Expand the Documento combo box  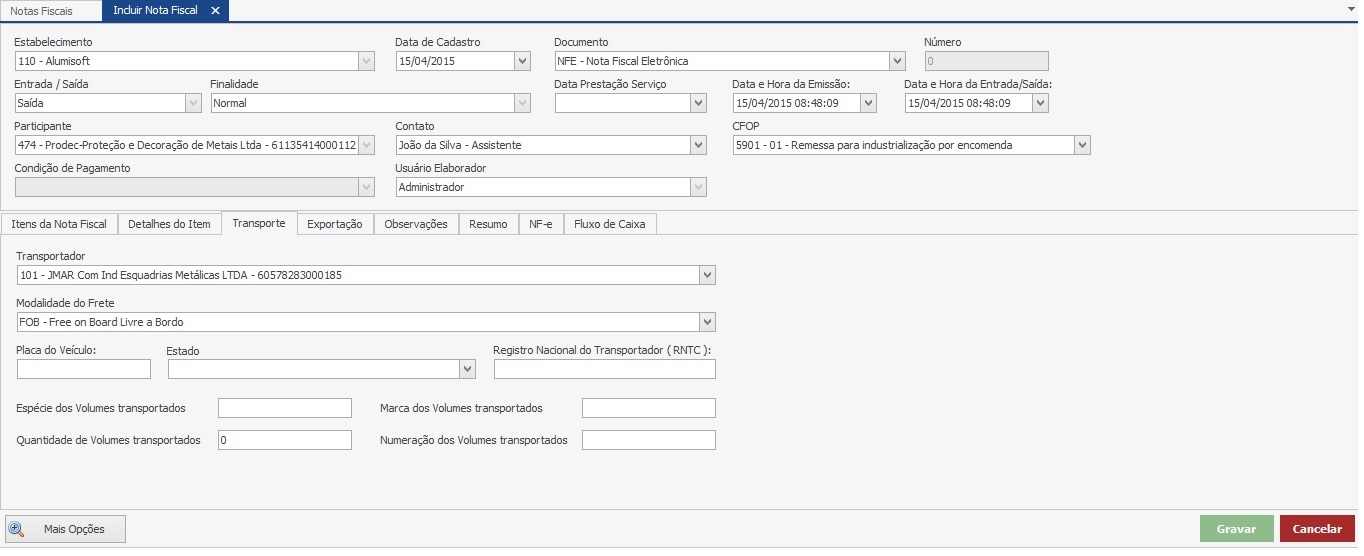(898, 61)
